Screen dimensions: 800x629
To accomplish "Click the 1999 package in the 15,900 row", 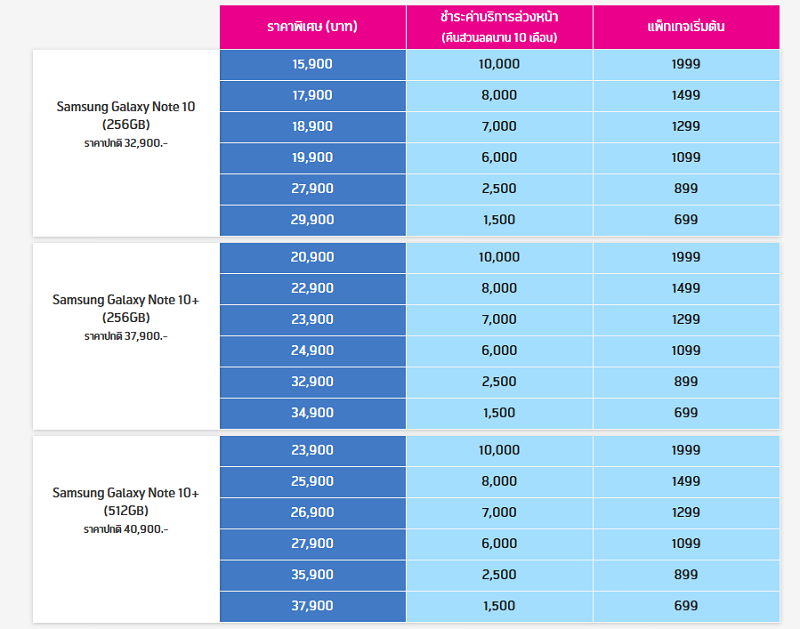I will coord(686,64).
